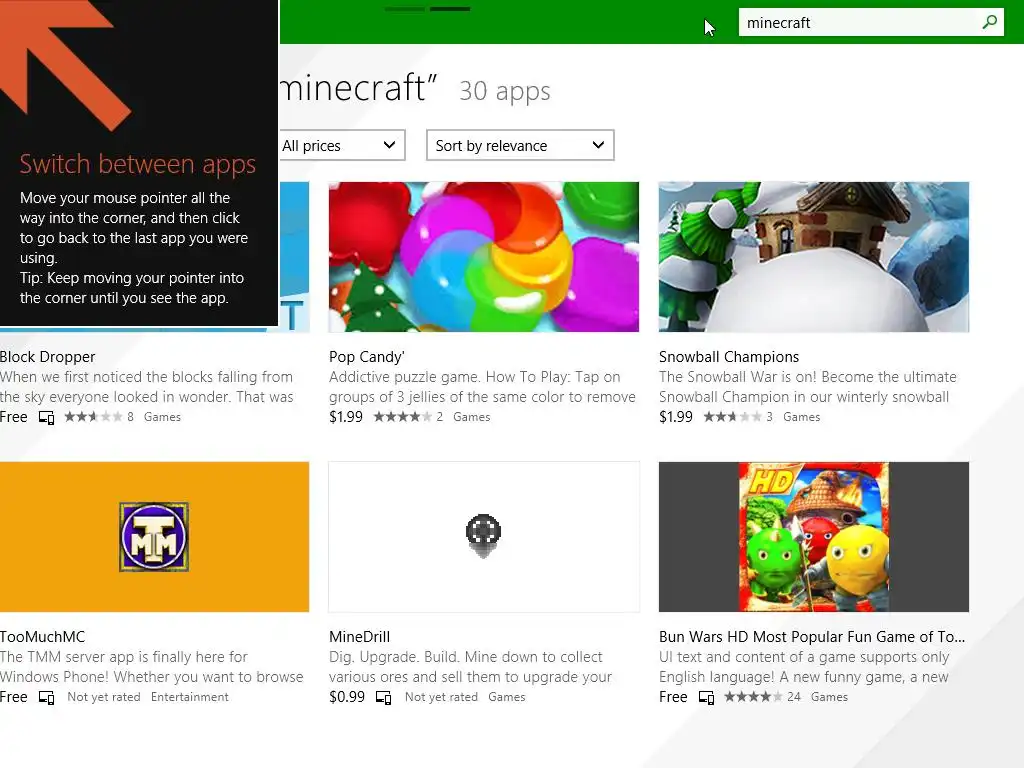Screen dimensions: 1024x768
Task: Click the star rating of Bun Wars HD
Action: [x=753, y=697]
